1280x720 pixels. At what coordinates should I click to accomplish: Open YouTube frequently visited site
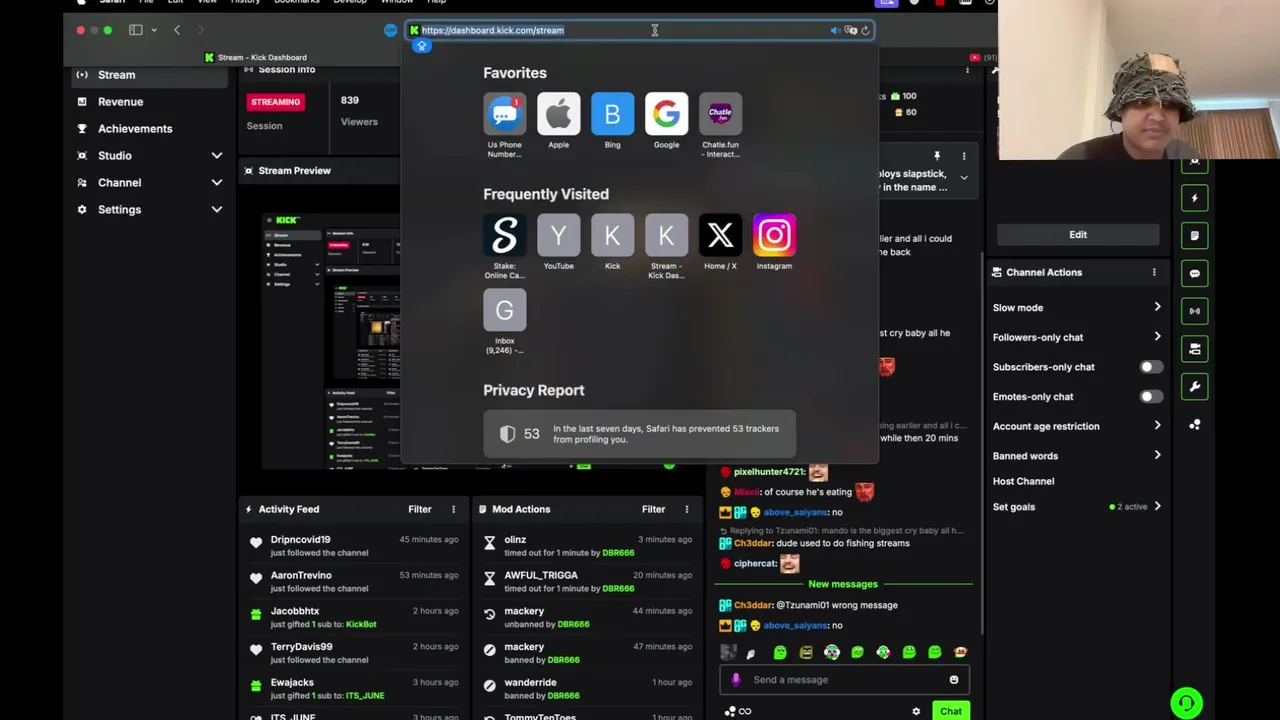558,236
